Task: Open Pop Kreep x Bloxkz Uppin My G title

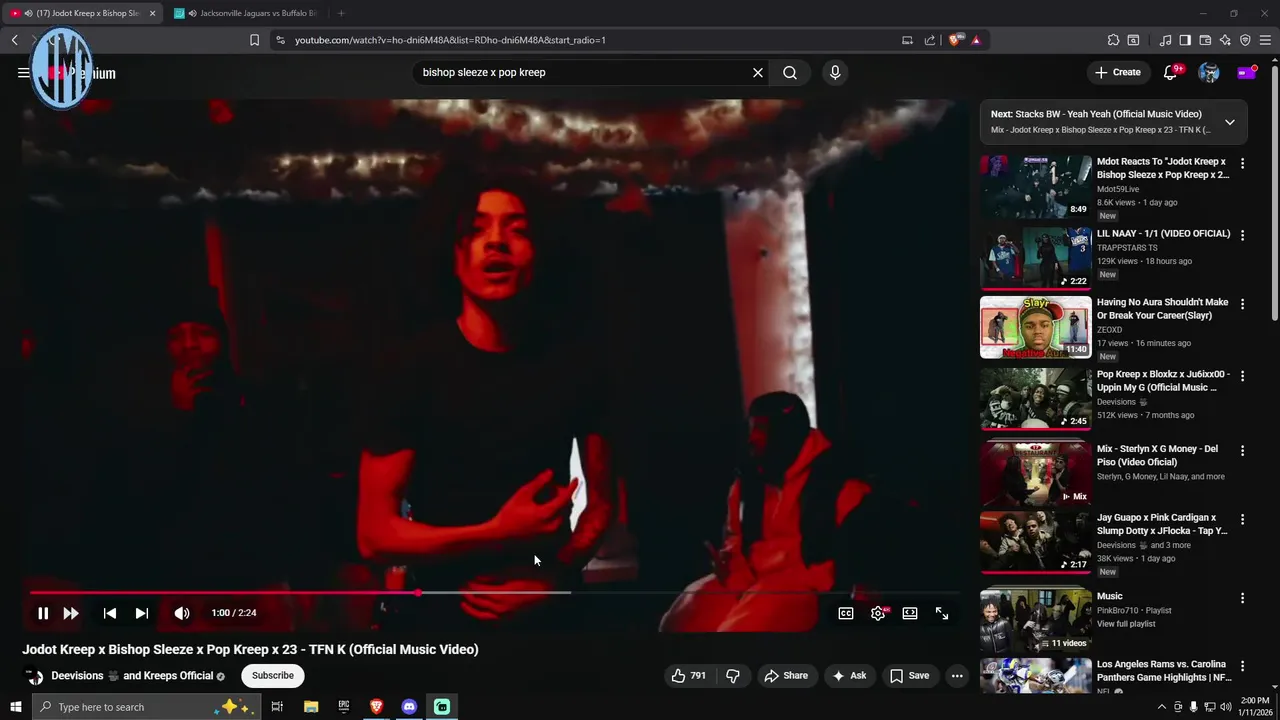Action: click(1162, 381)
